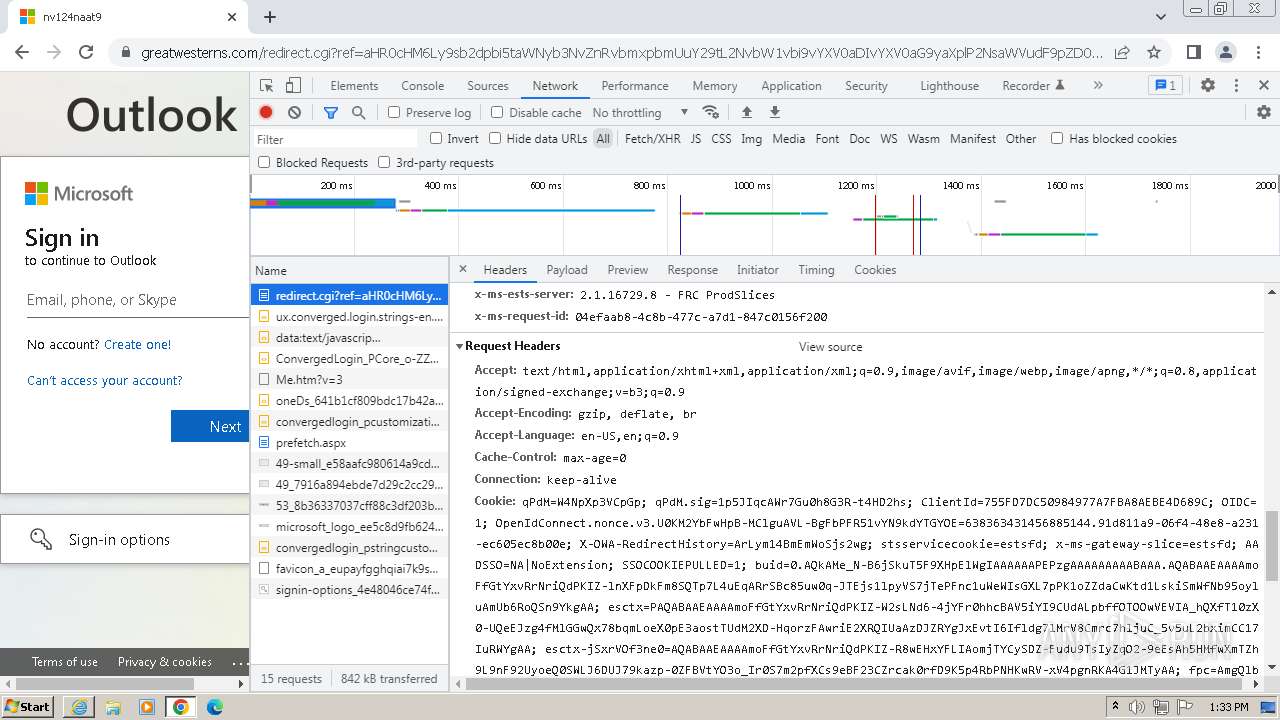Open the file explorer taskbar icon
The image size is (1280, 720).
pos(113,707)
